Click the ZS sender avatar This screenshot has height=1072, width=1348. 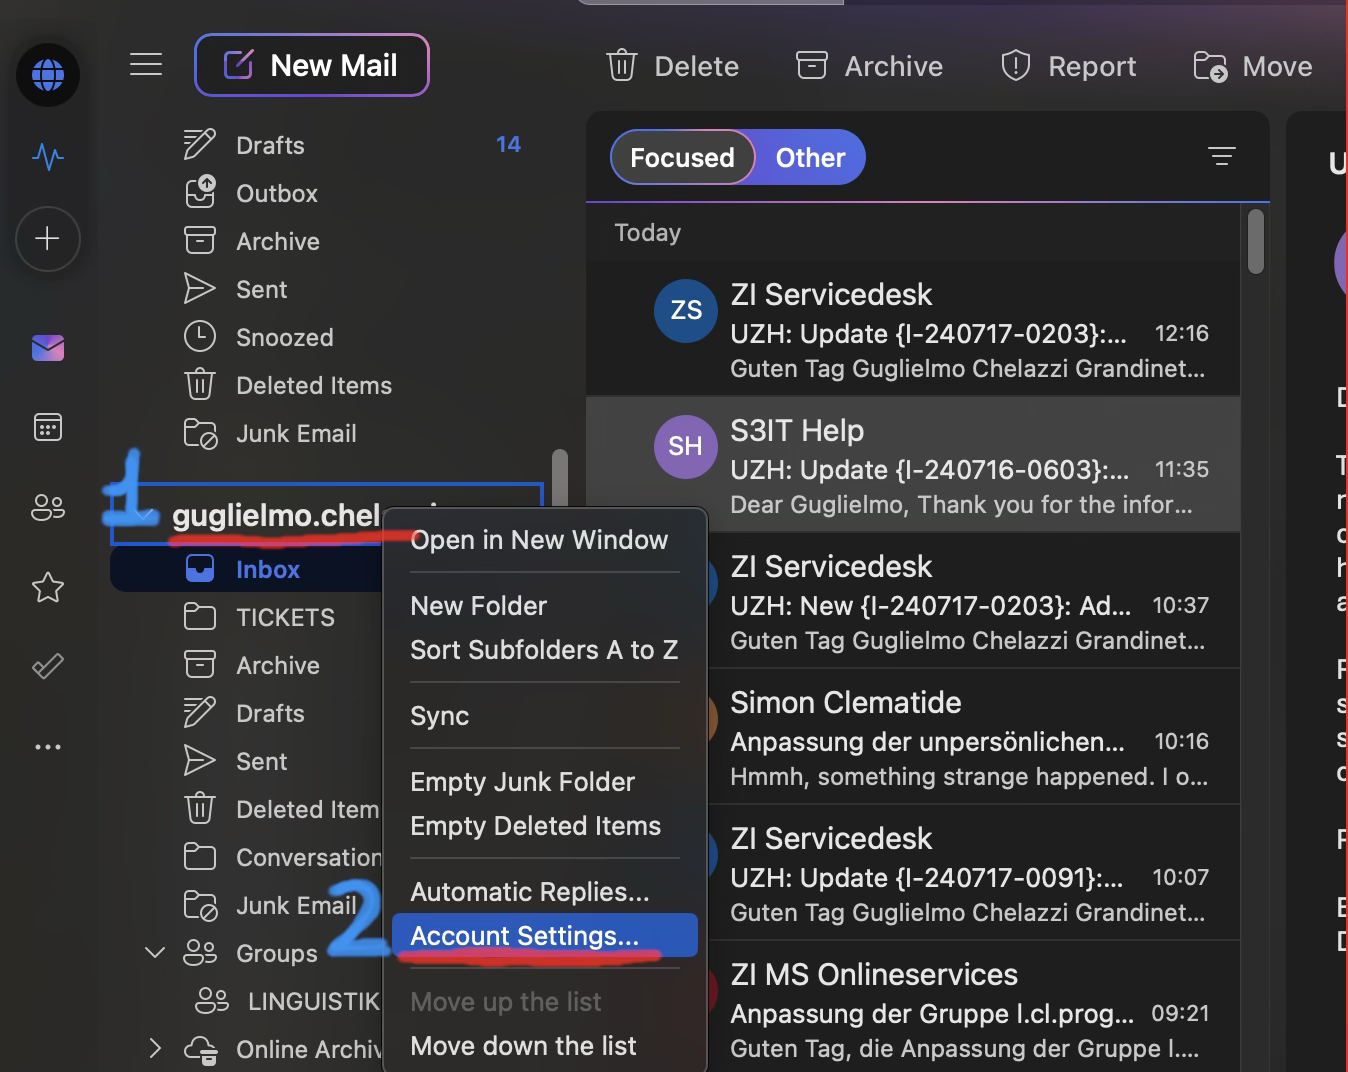[x=686, y=310]
